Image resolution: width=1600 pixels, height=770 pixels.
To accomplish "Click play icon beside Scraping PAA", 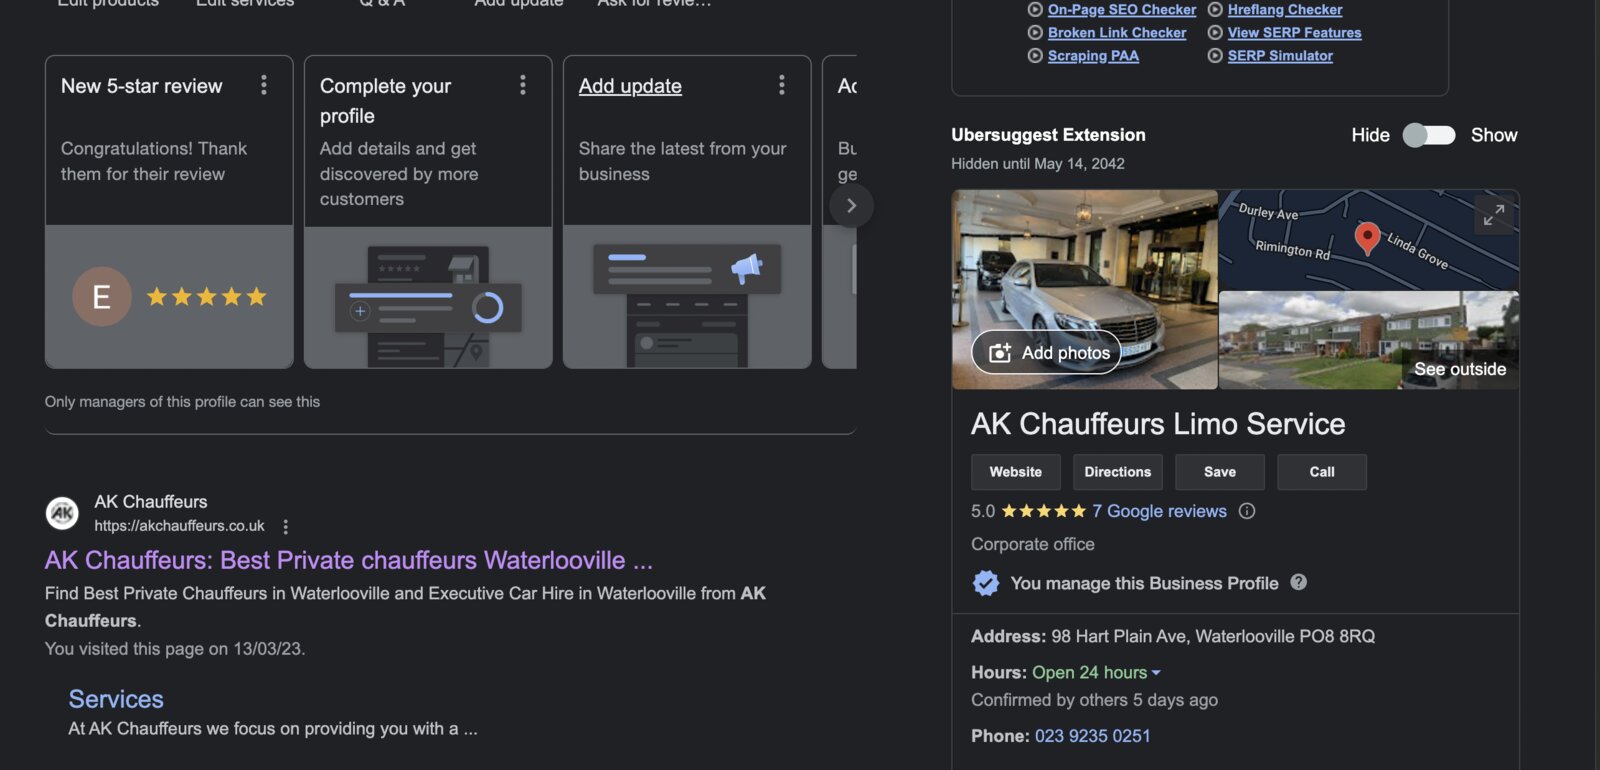I will [1035, 56].
